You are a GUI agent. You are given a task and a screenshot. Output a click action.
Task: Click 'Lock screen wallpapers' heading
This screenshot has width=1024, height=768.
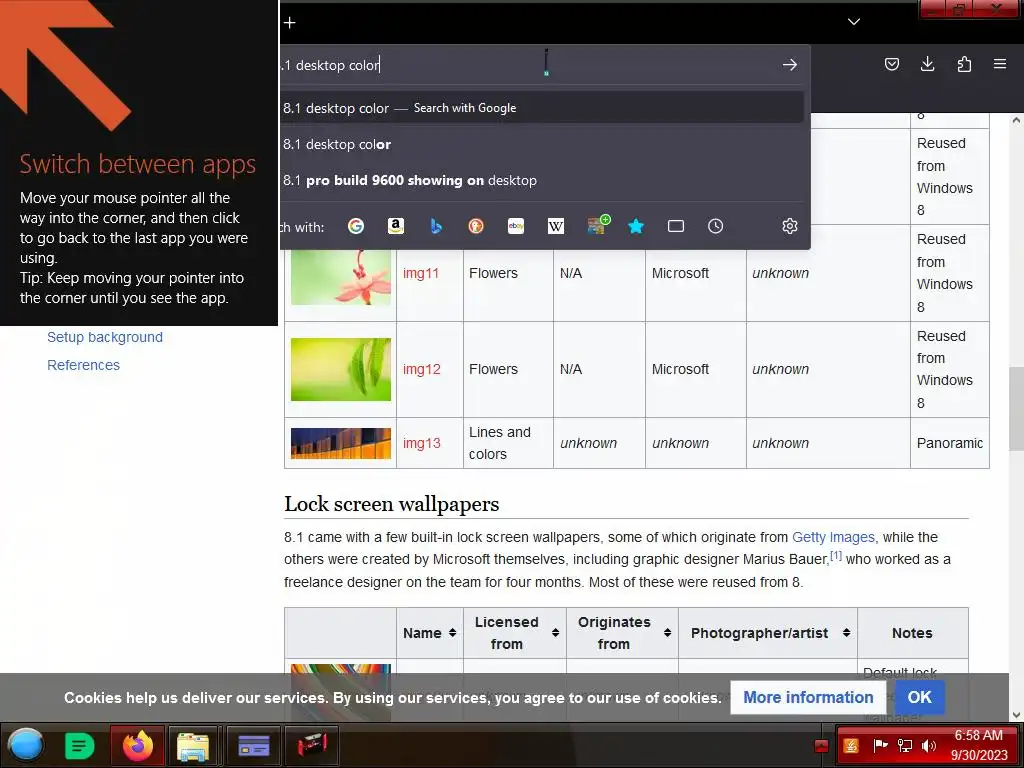(x=392, y=504)
